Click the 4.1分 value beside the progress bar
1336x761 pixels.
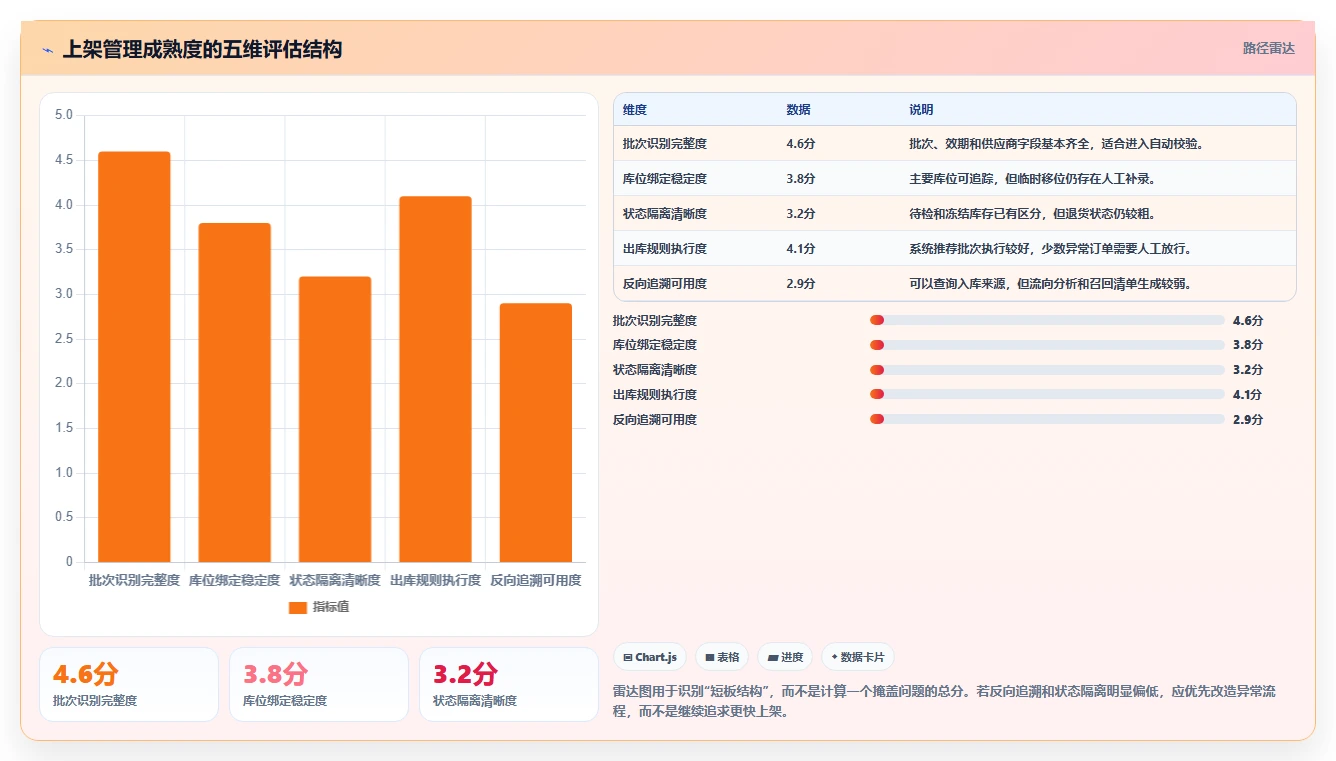click(x=1247, y=395)
